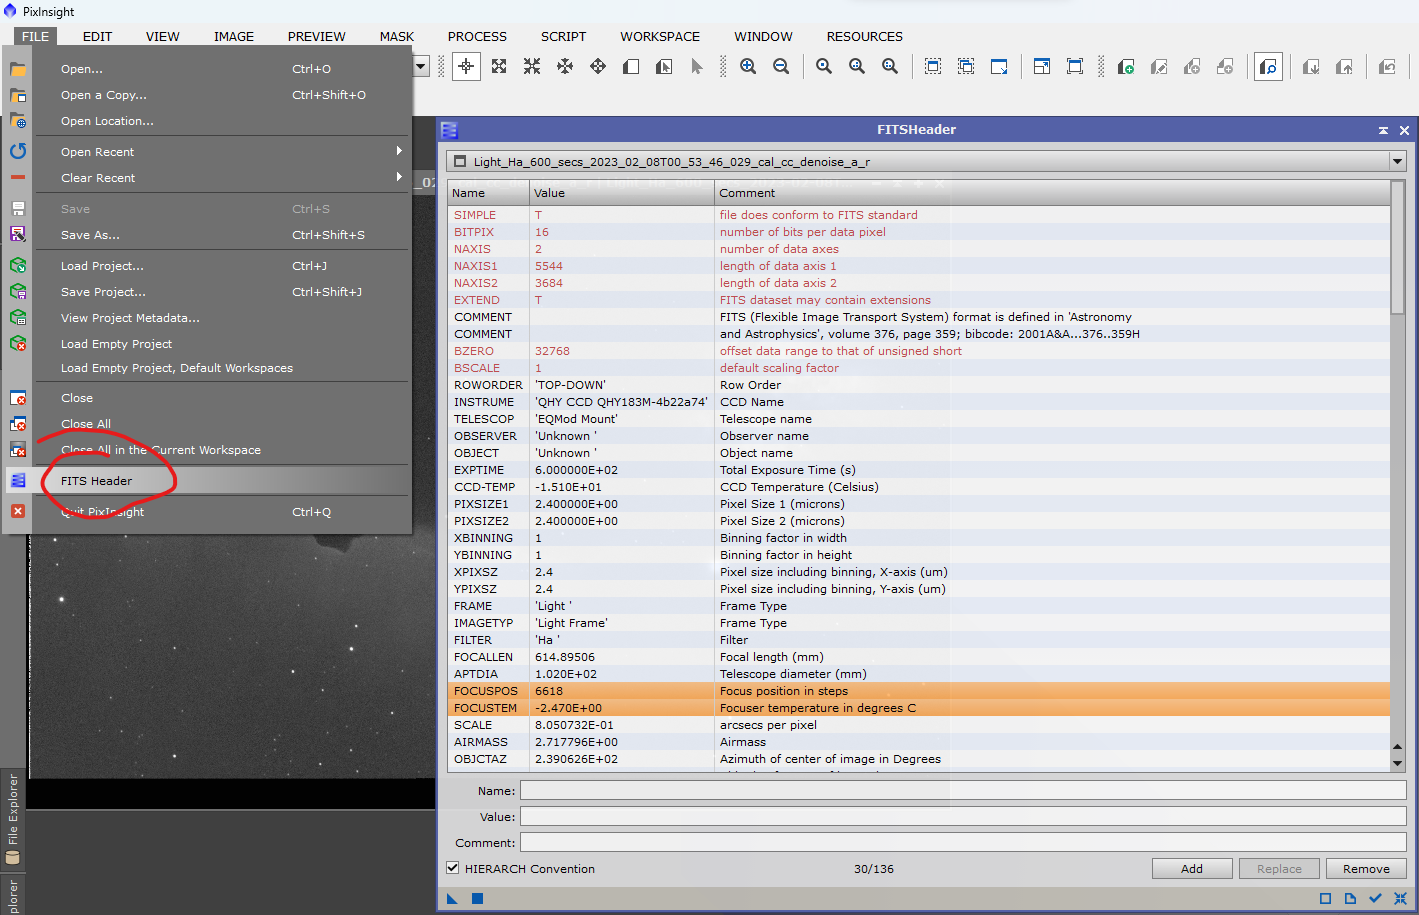The width and height of the screenshot is (1419, 915).
Task: Click the new preview icon with green plus
Action: [1125, 66]
